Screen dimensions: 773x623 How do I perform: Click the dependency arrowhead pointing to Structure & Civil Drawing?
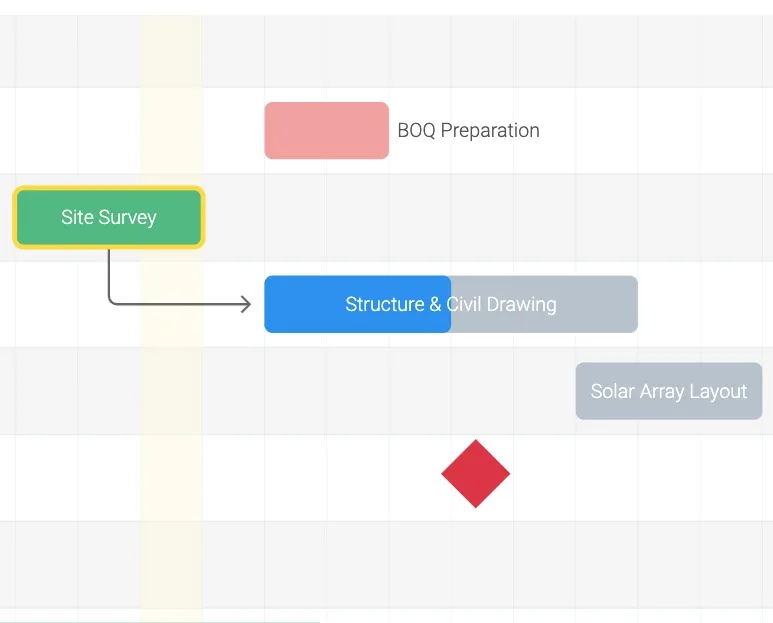click(x=245, y=304)
